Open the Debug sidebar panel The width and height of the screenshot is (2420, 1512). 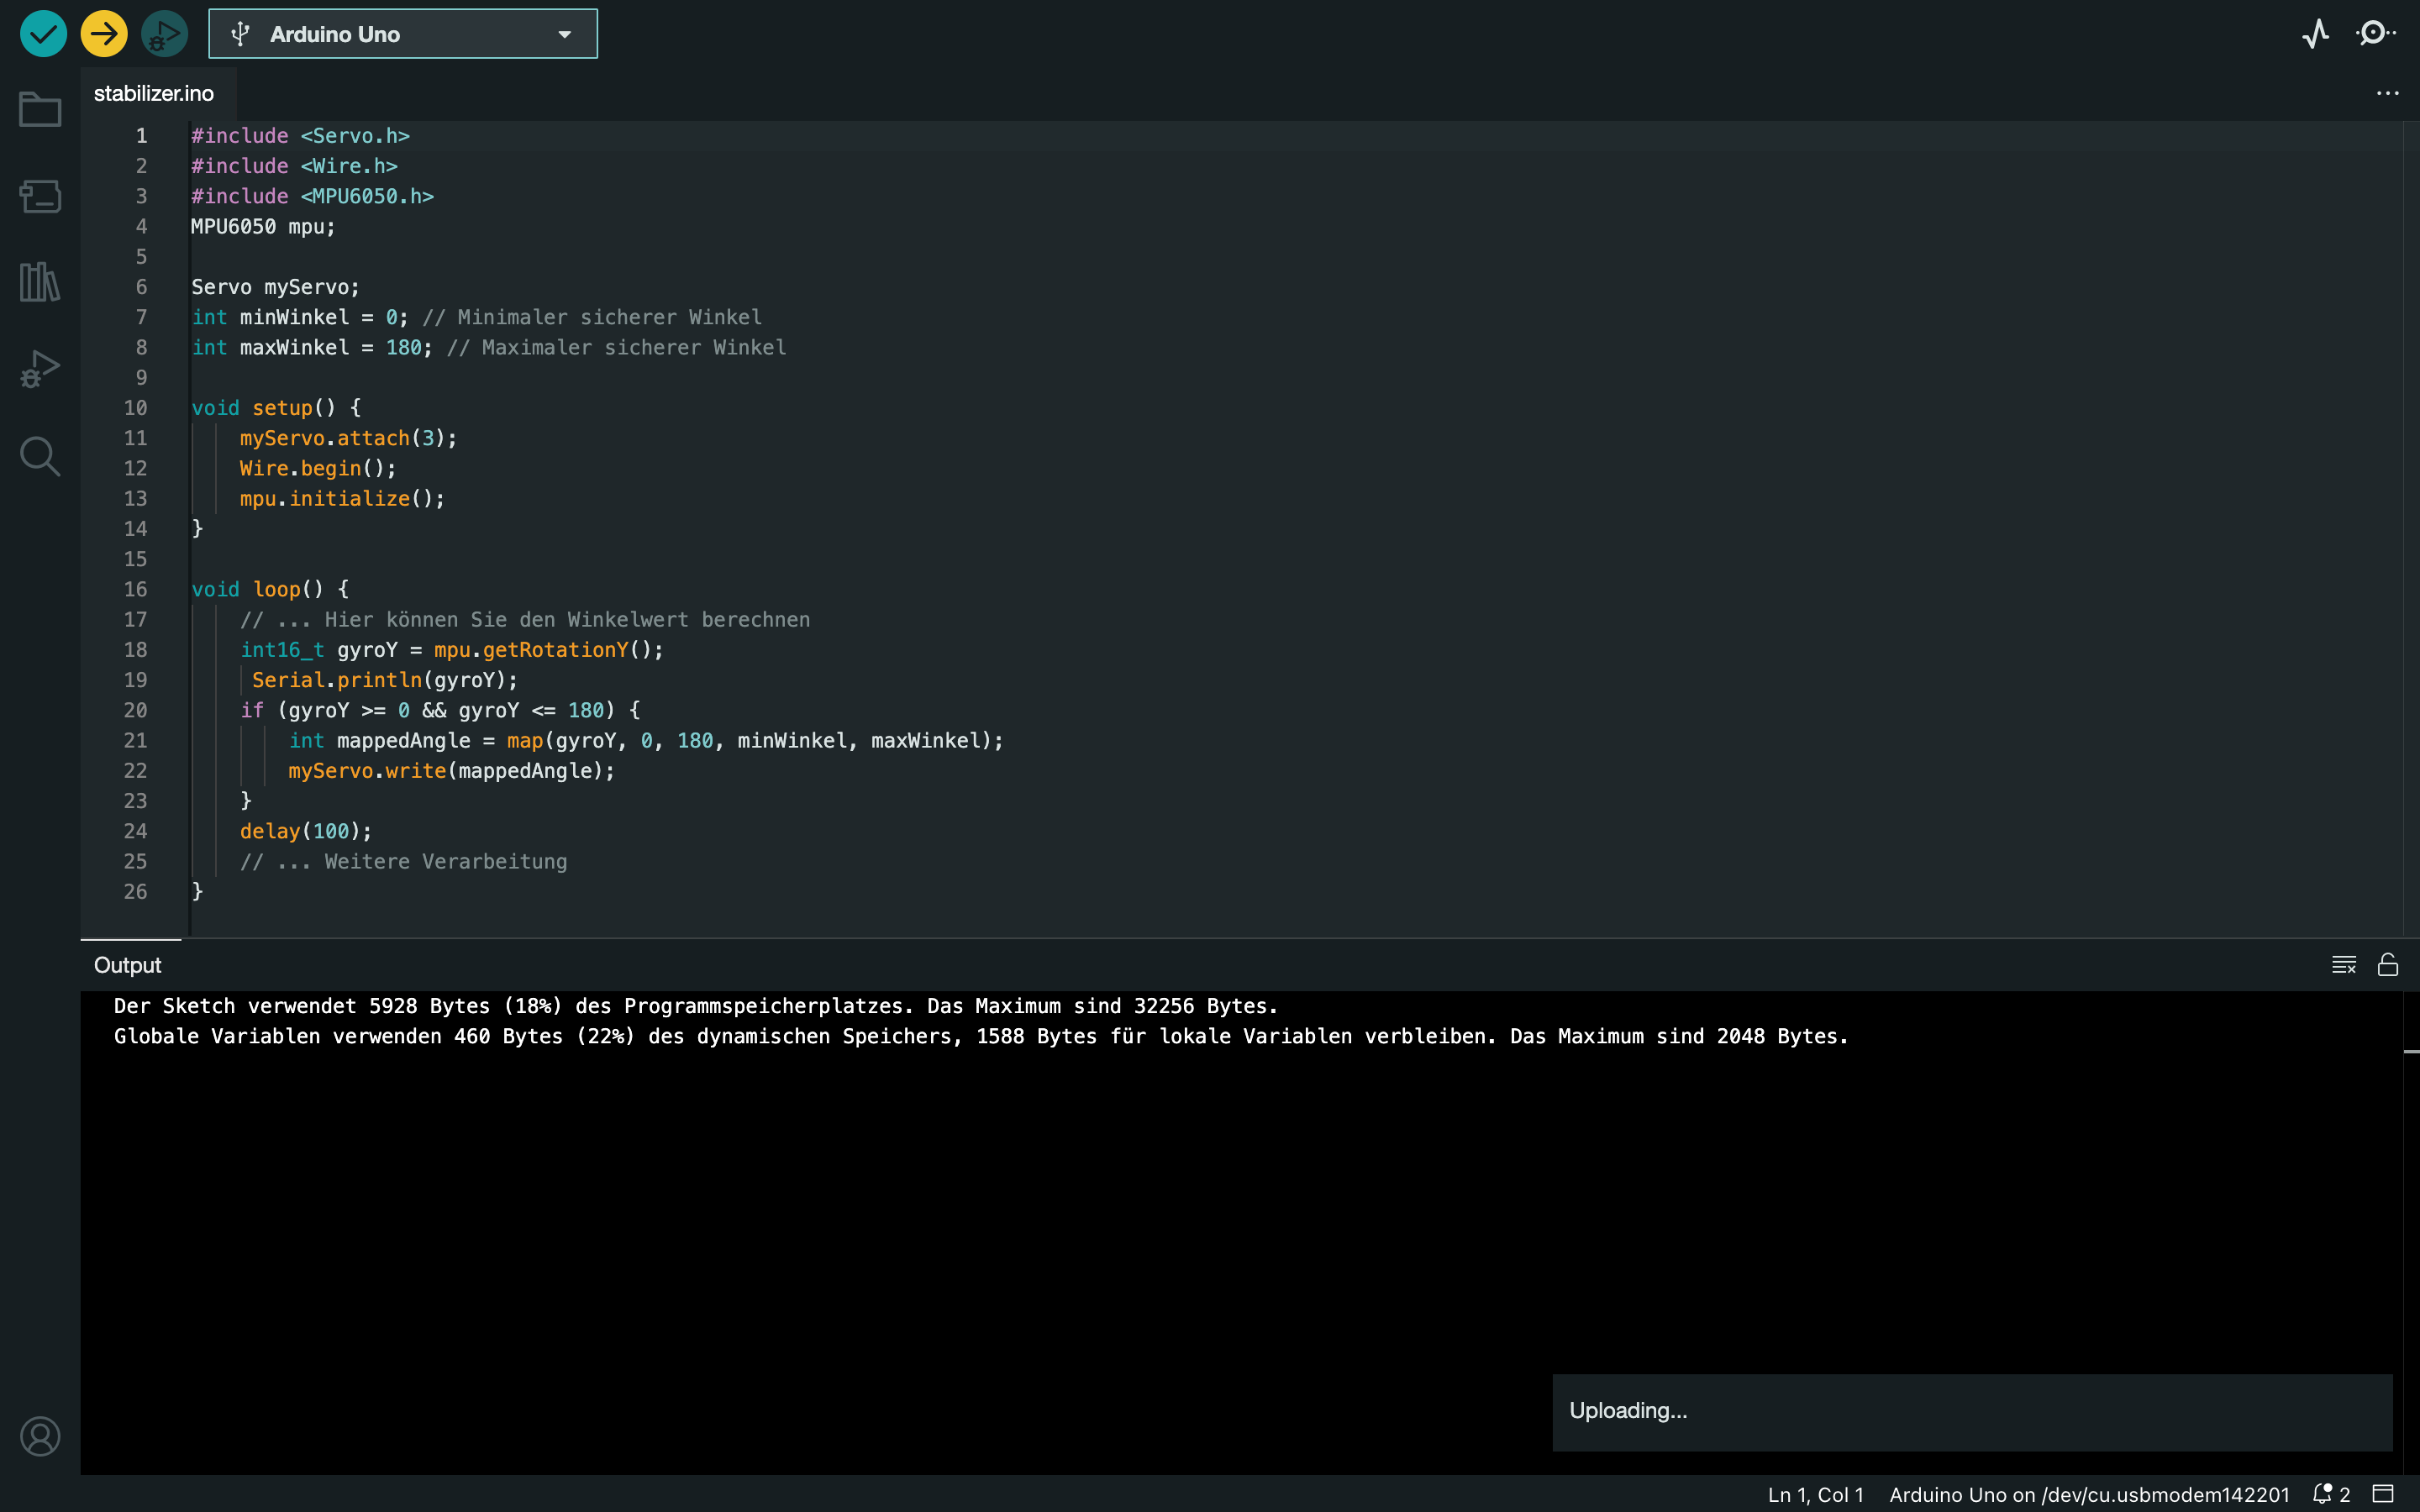40,369
